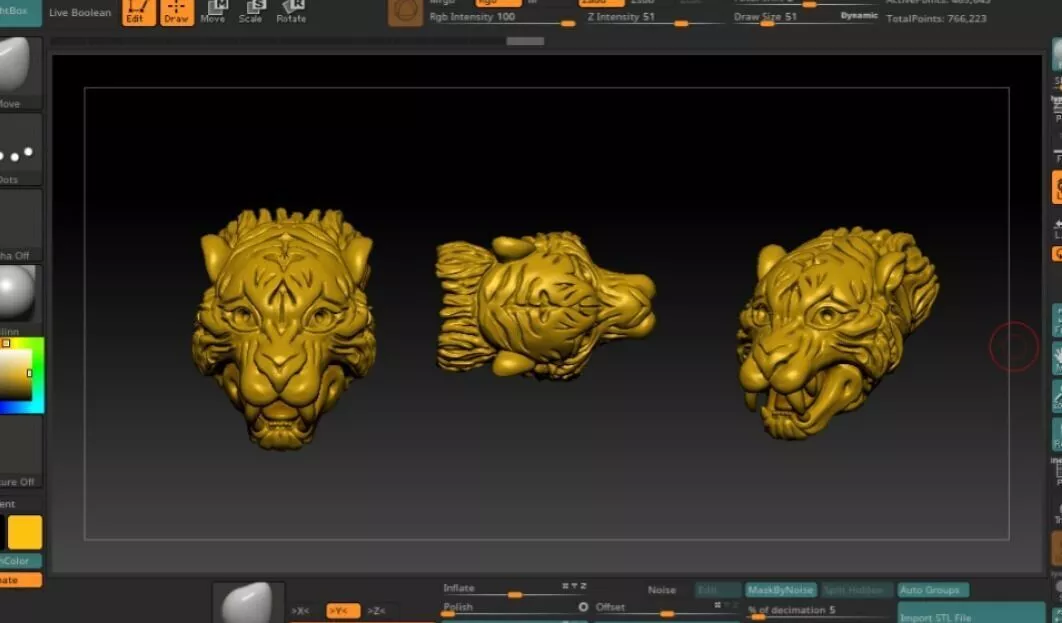
Task: Select the yellow main color swatch
Action: 25,532
